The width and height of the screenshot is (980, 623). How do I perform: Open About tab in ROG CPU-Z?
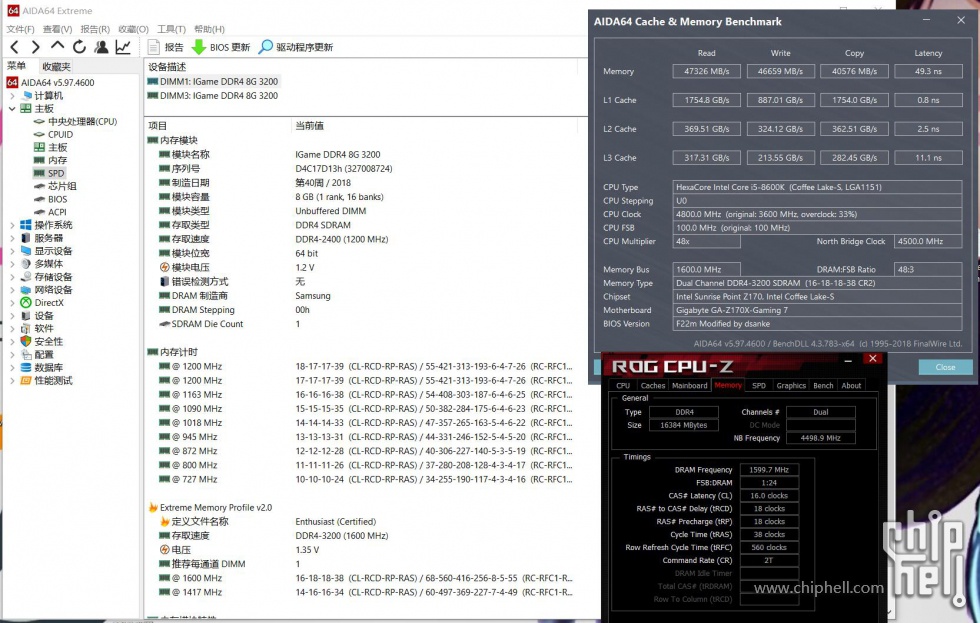pyautogui.click(x=851, y=386)
